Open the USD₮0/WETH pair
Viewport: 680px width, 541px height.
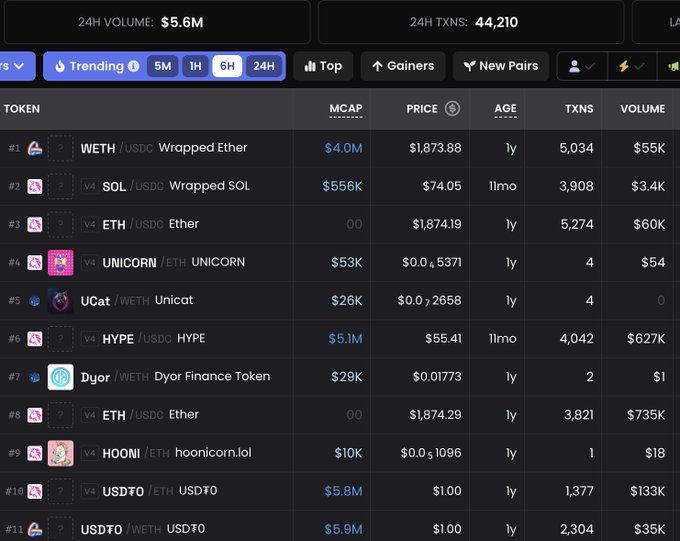(x=338, y=528)
